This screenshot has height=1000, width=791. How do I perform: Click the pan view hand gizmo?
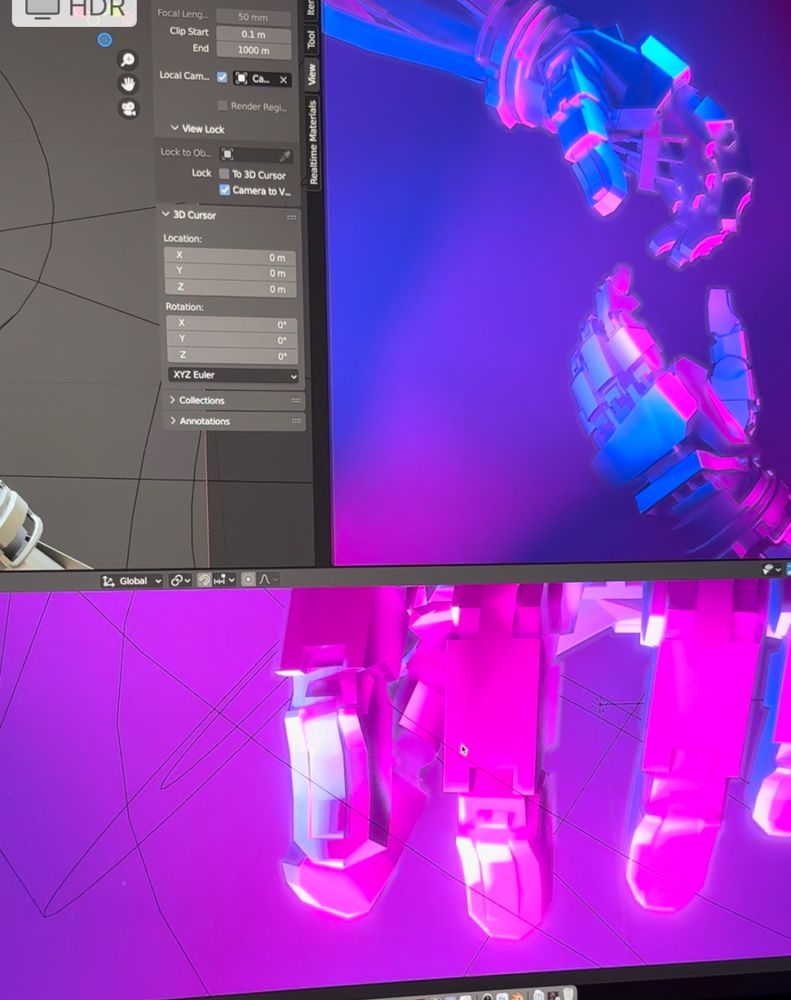click(x=128, y=84)
